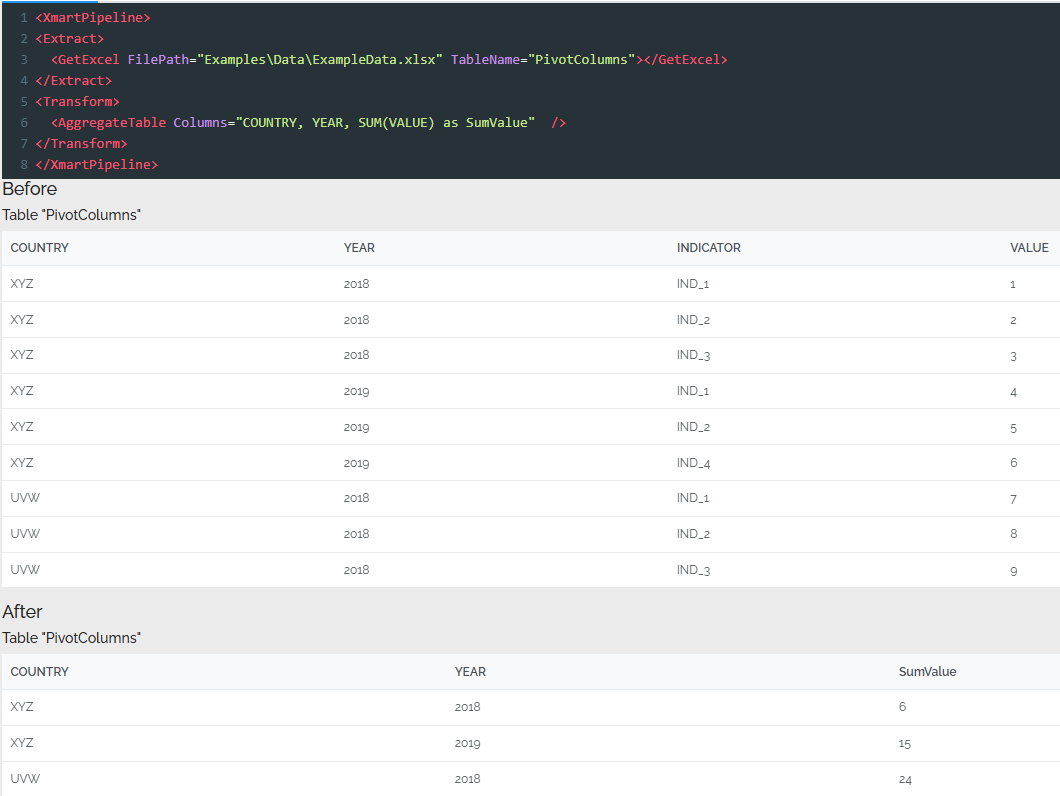The image size is (1060, 796).
Task: Click SumValue cell showing 15
Action: coord(905,743)
